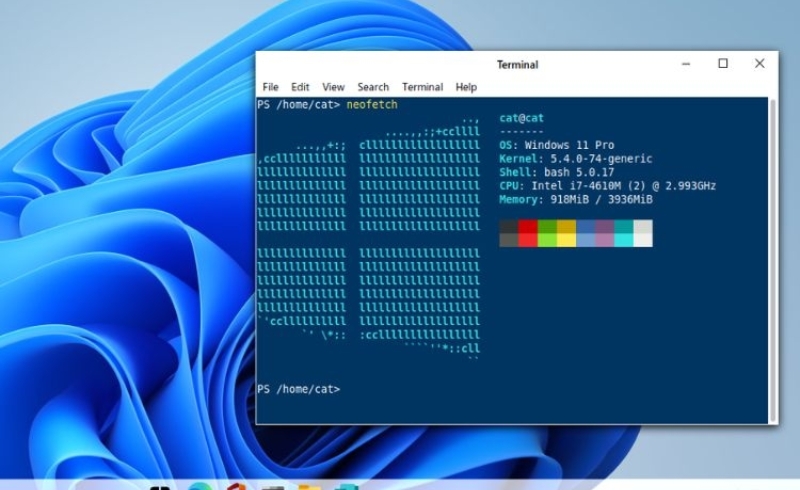This screenshot has width=800, height=490.
Task: Click the empty 'PS /home/cat>' prompt line
Action: click(298, 389)
